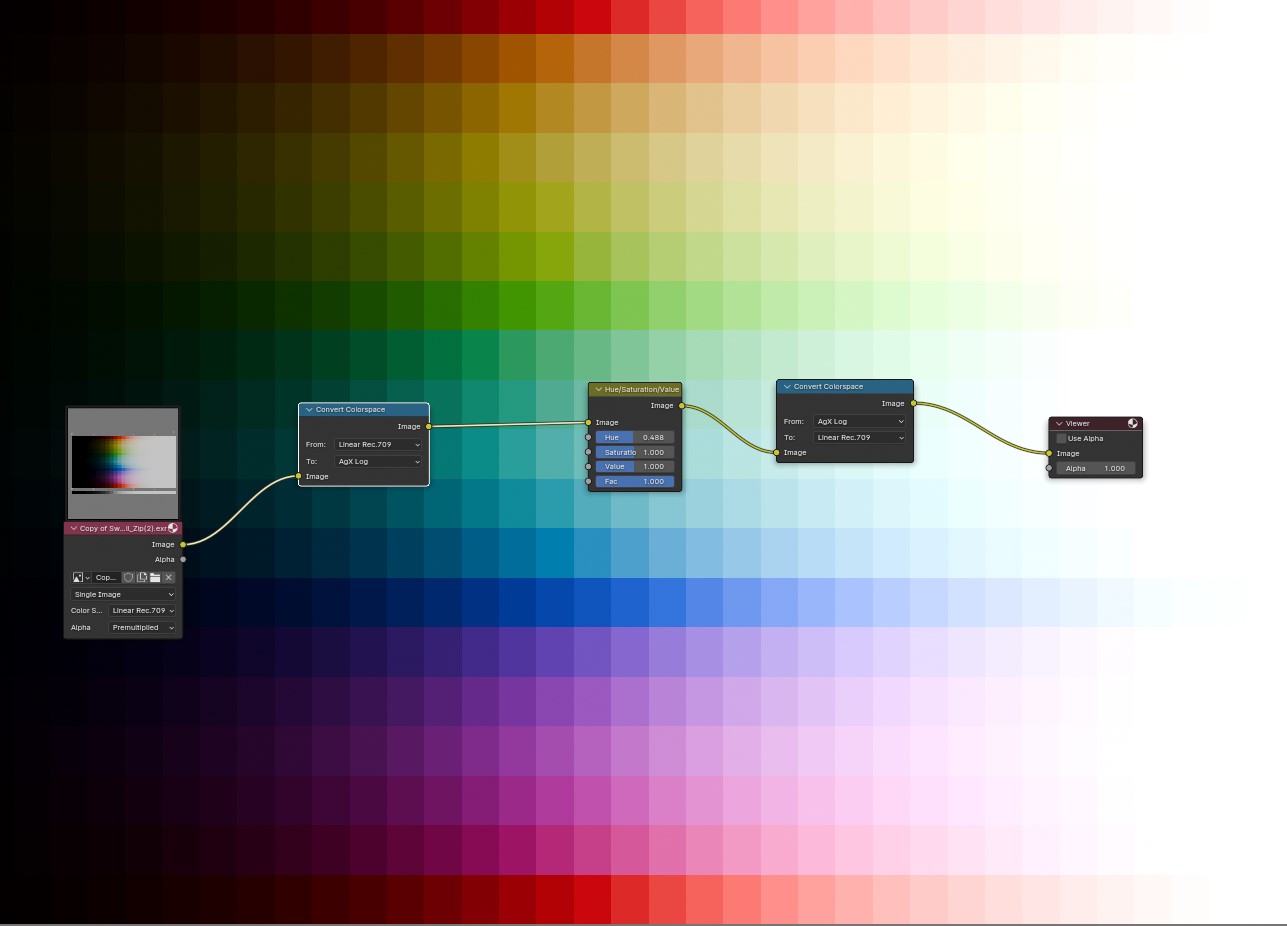Click the Fac input socket dot
Image resolution: width=1287 pixels, height=926 pixels.
pyautogui.click(x=588, y=482)
